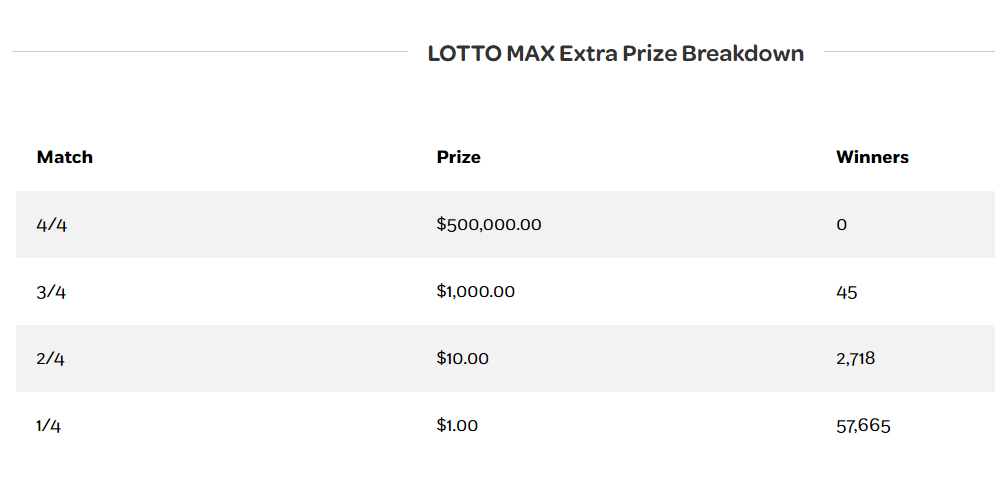Click the $10.00 prize amount
995x485 pixels.
click(x=463, y=358)
